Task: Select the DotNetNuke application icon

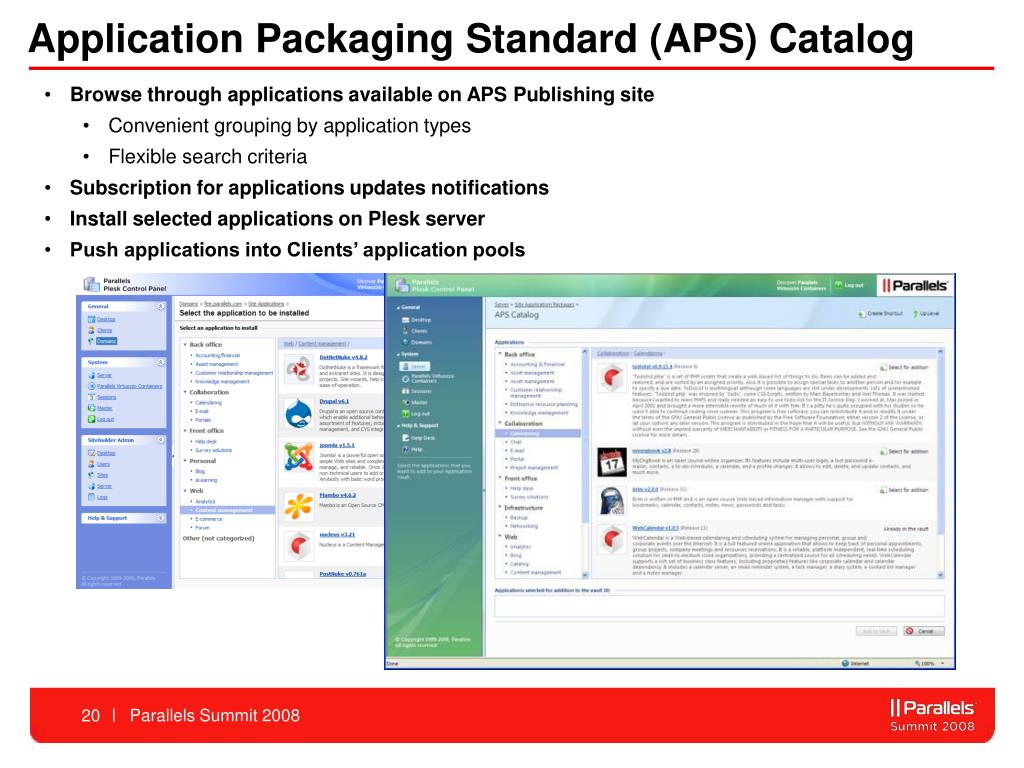Action: pyautogui.click(x=298, y=370)
